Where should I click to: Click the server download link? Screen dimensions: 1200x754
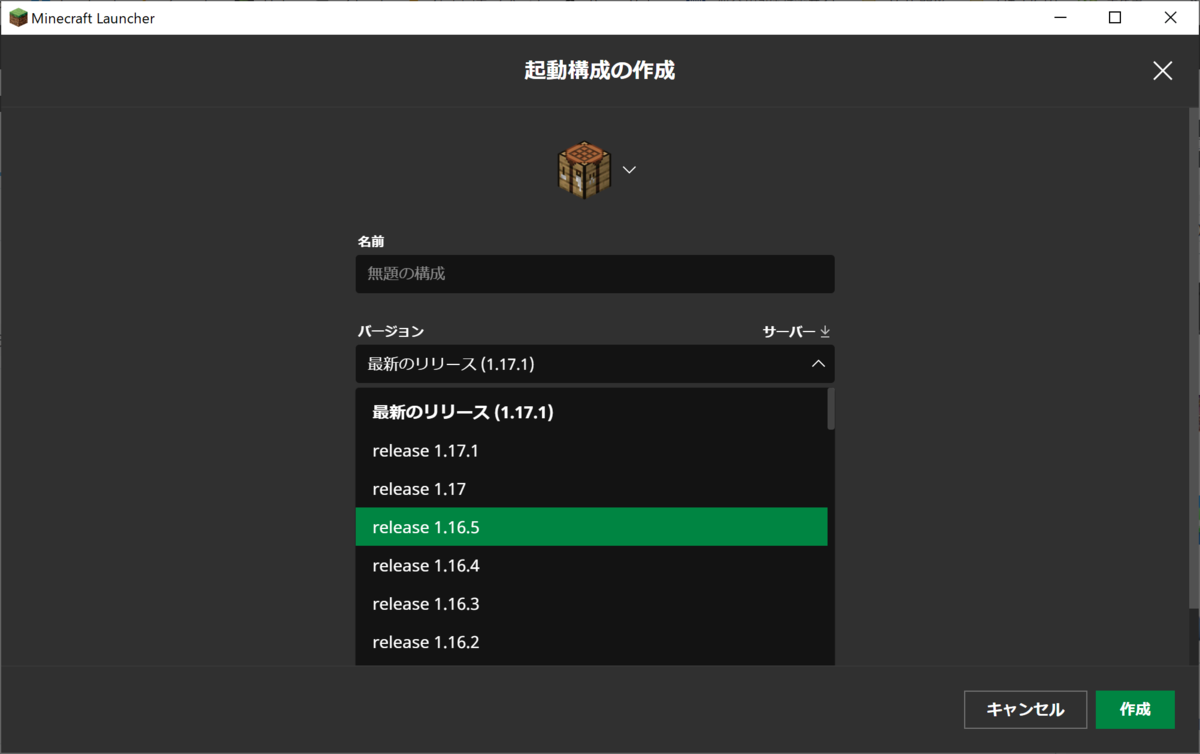pos(797,332)
